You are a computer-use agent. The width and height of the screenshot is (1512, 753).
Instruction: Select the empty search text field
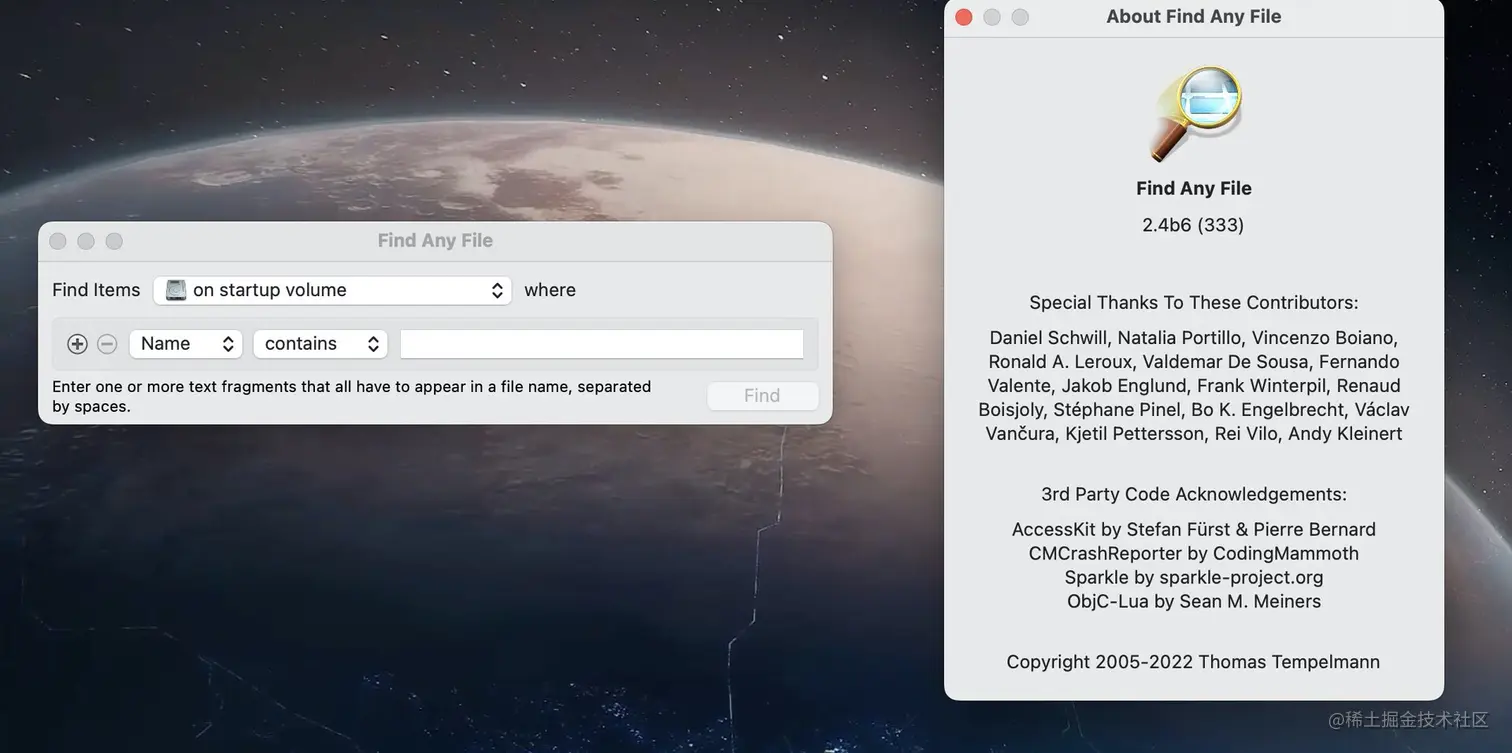click(x=600, y=343)
